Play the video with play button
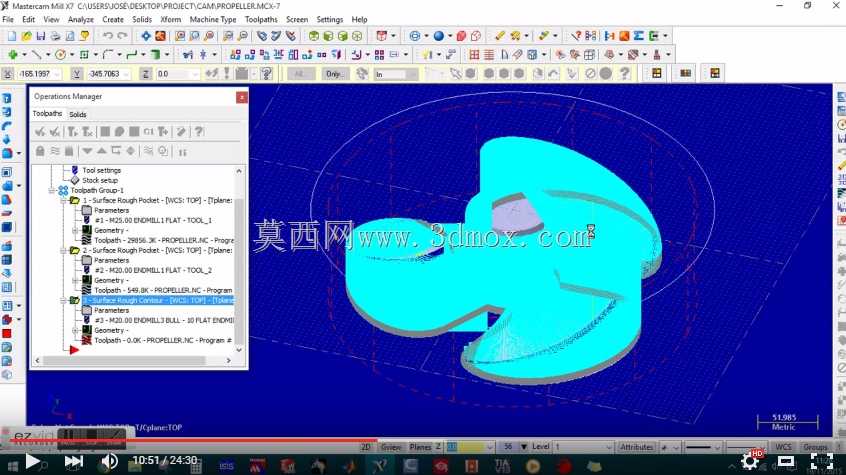Viewport: 846px width, 475px height. 32,461
